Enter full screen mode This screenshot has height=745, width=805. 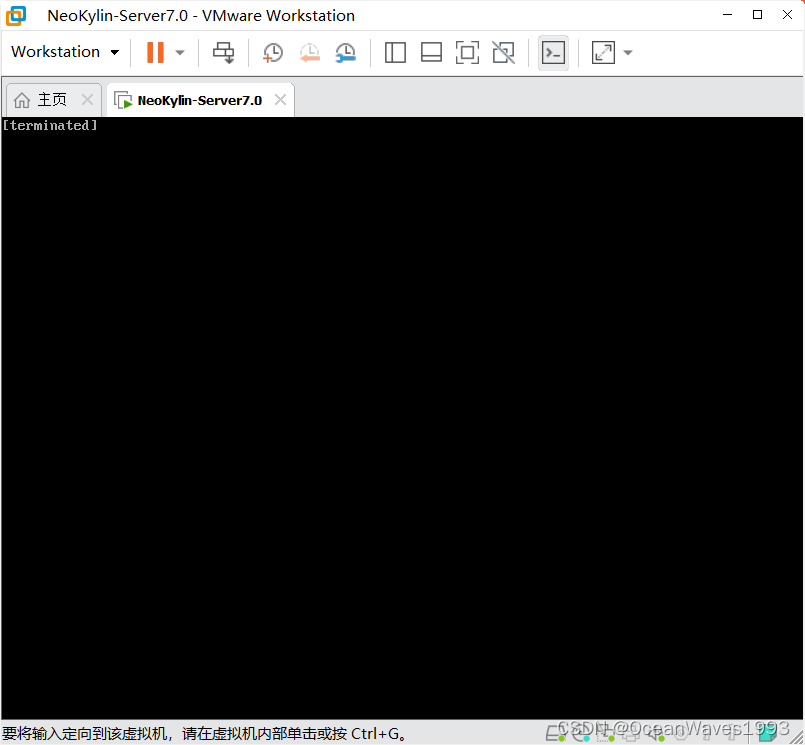tap(467, 52)
